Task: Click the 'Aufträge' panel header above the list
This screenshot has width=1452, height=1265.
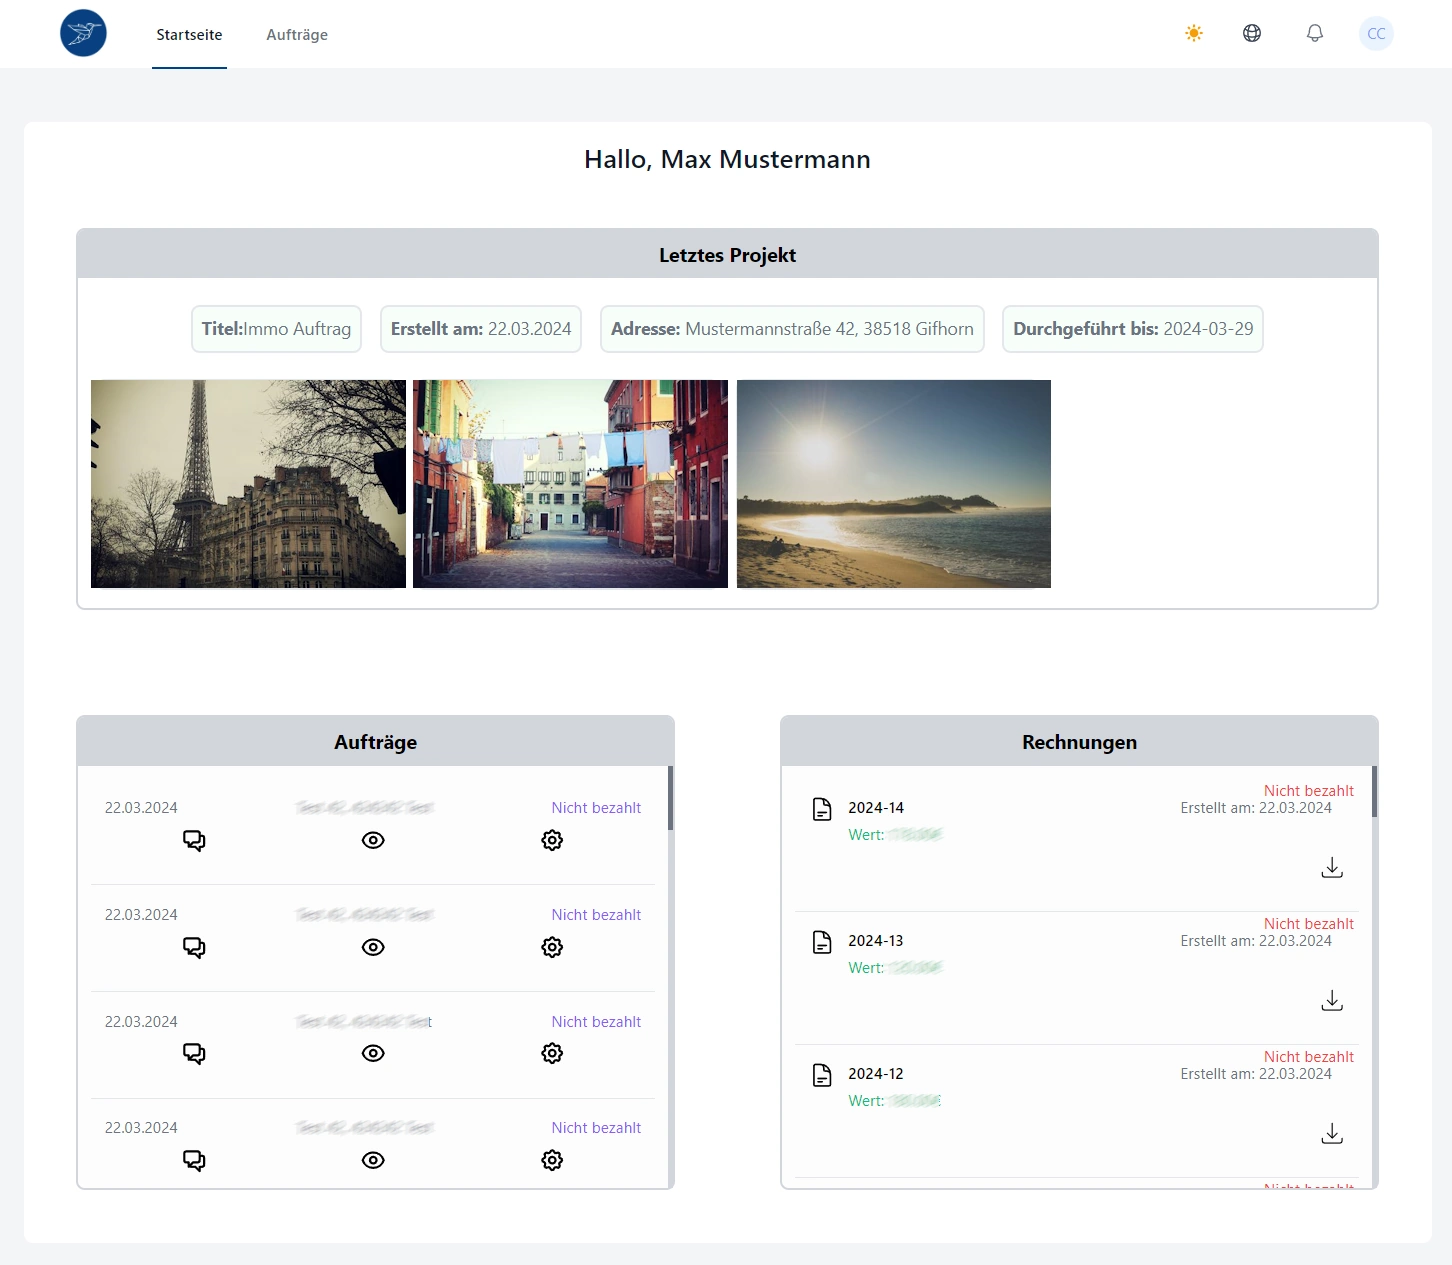Action: point(375,741)
